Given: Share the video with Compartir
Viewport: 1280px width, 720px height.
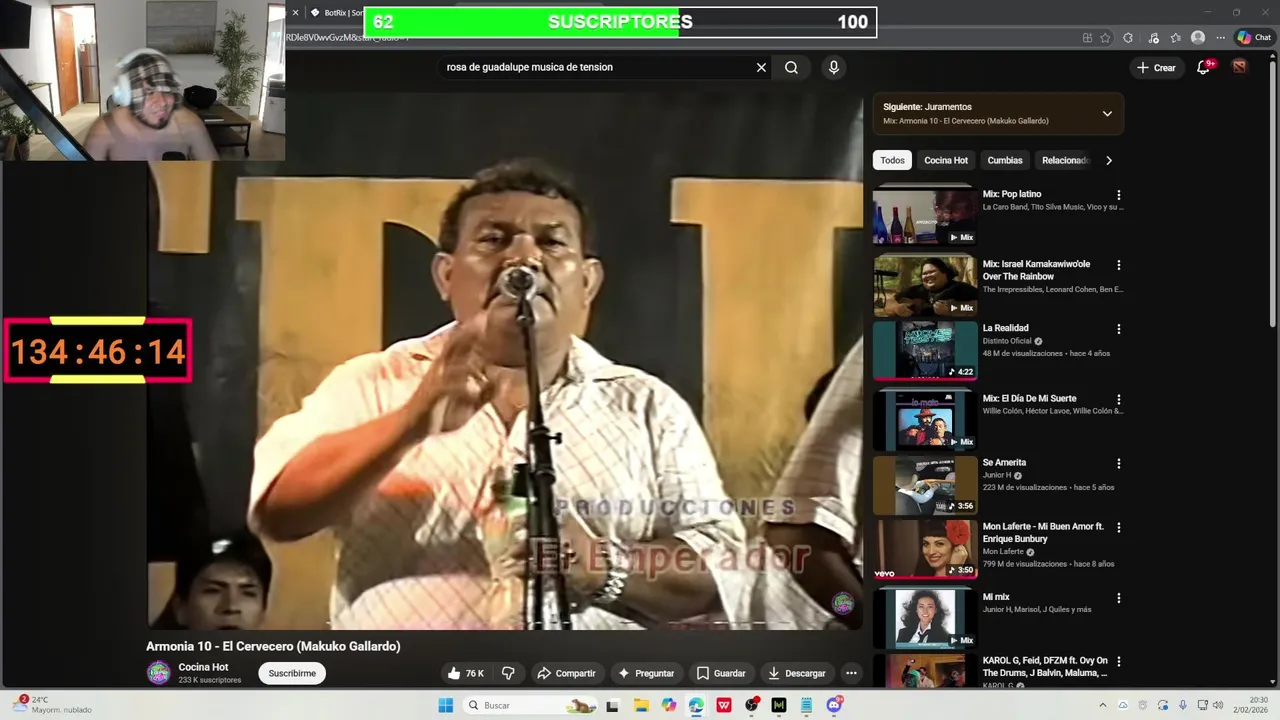Looking at the screenshot, I should [567, 673].
